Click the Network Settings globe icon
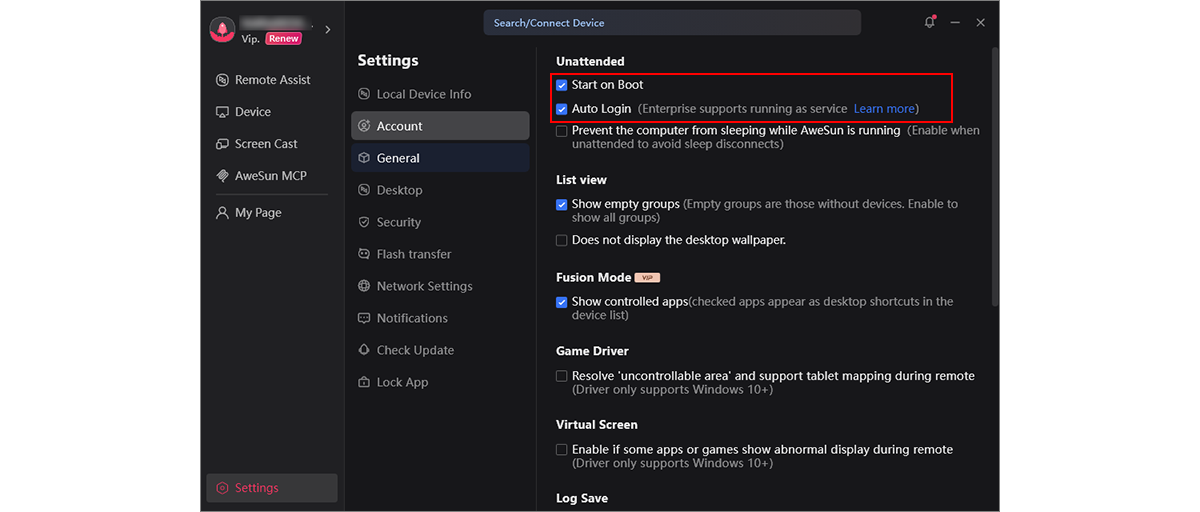The width and height of the screenshot is (1200, 512). 364,286
